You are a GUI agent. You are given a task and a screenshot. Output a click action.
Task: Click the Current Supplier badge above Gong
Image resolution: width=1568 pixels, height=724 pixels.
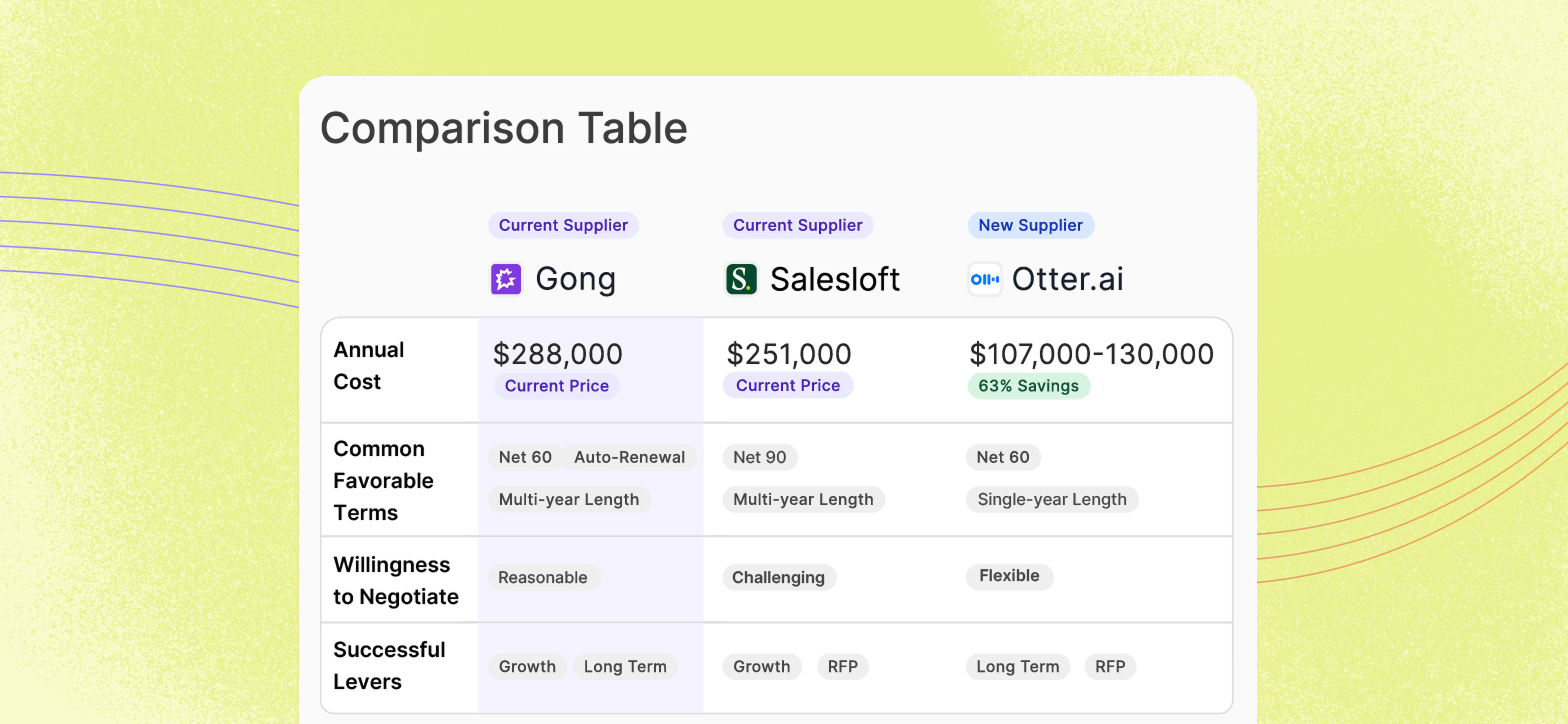click(x=563, y=225)
